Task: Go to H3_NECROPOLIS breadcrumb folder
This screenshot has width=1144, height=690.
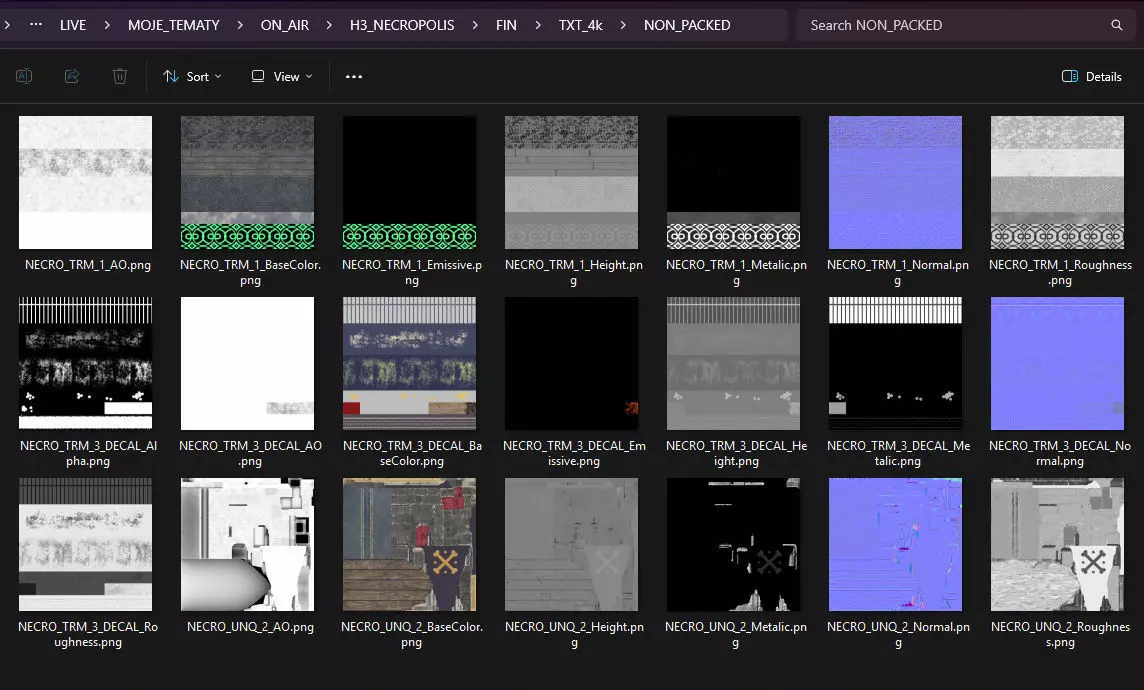Action: (402, 25)
